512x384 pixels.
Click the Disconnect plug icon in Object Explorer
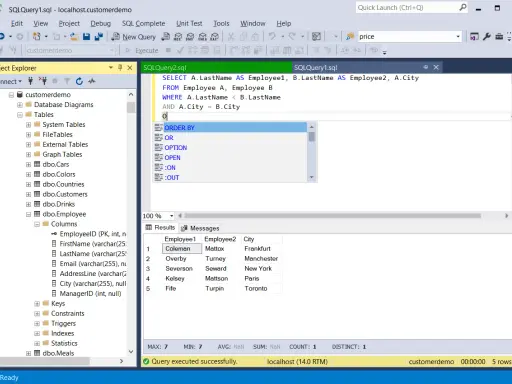tap(43, 81)
